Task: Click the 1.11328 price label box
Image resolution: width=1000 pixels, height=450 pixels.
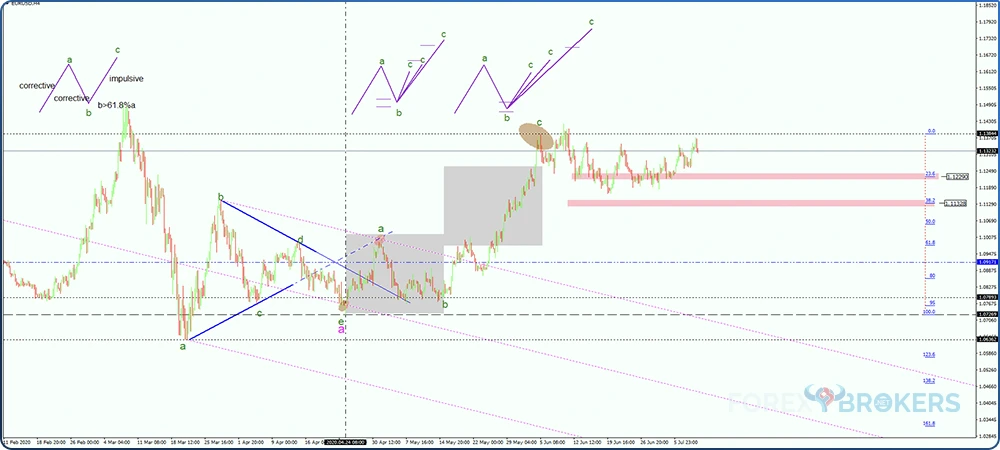Action: click(x=956, y=203)
